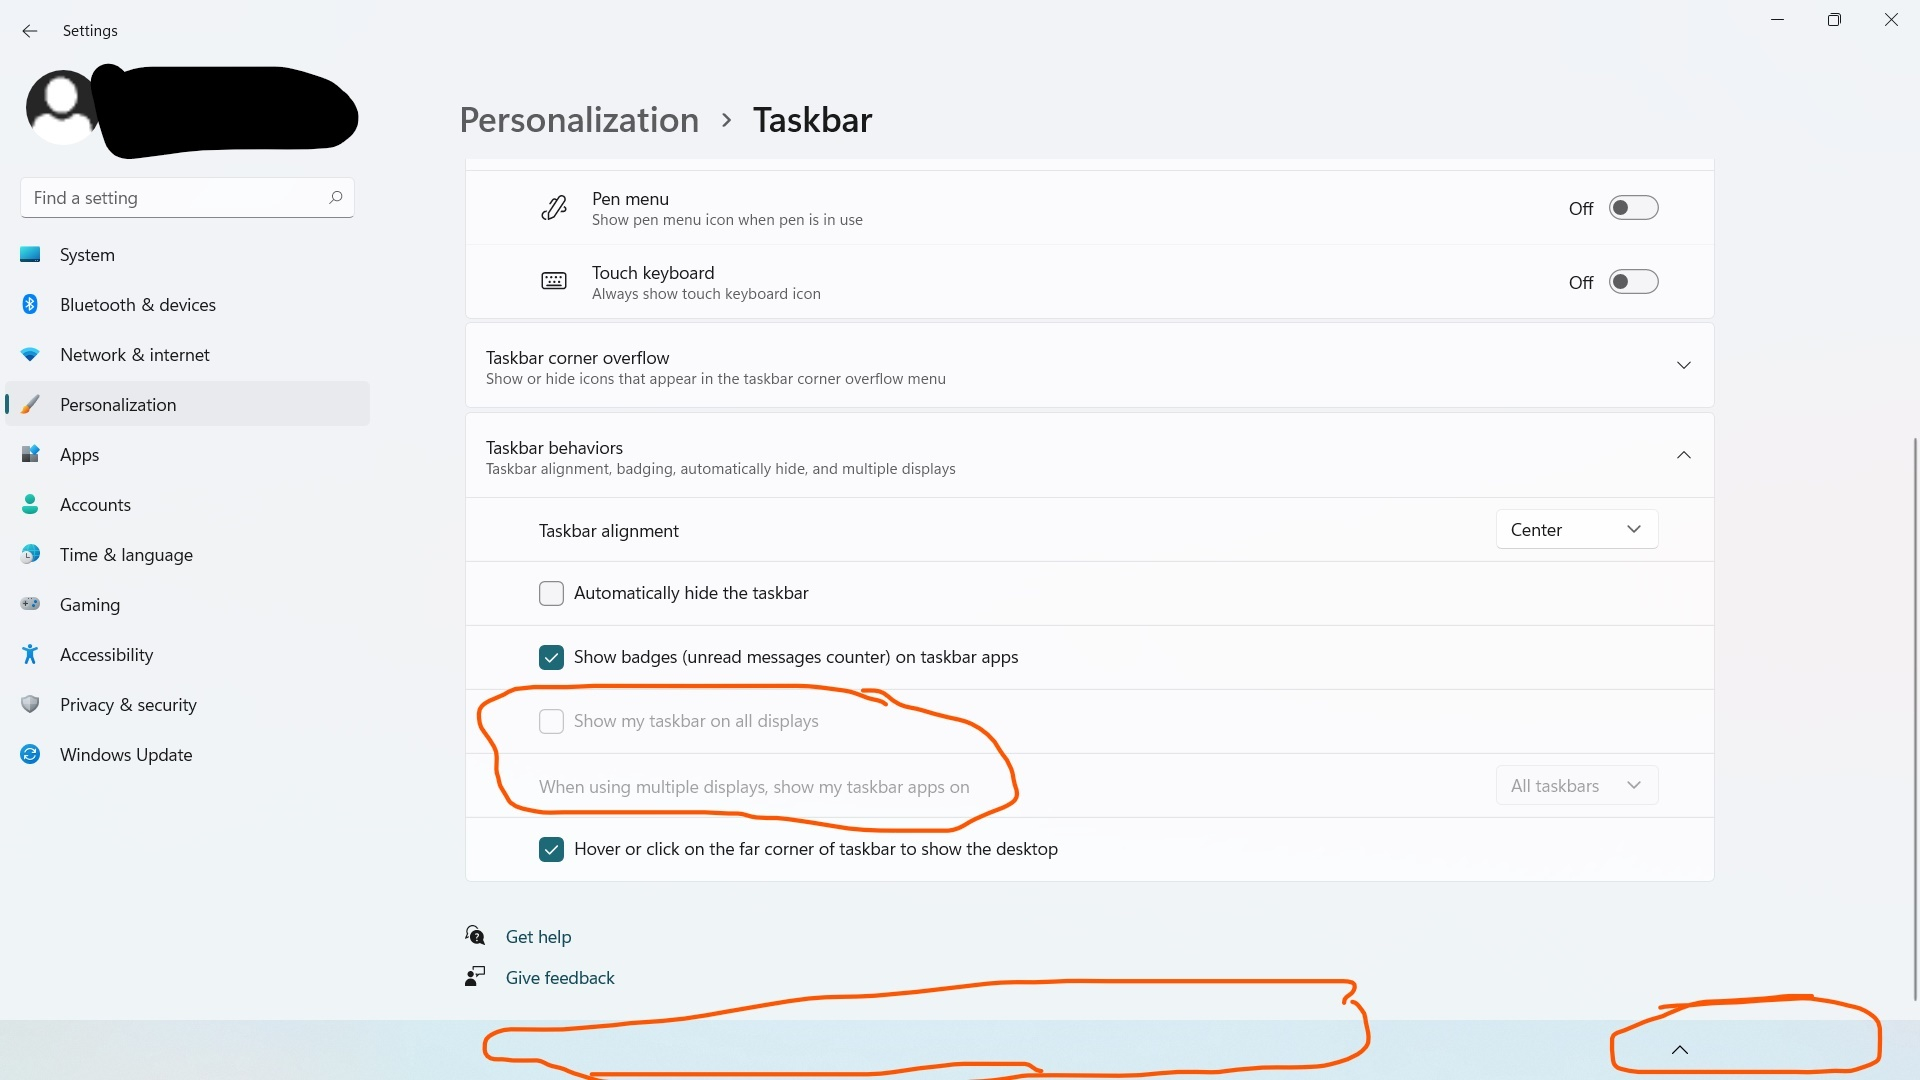Click the Bluetooth & devices icon

click(30, 304)
